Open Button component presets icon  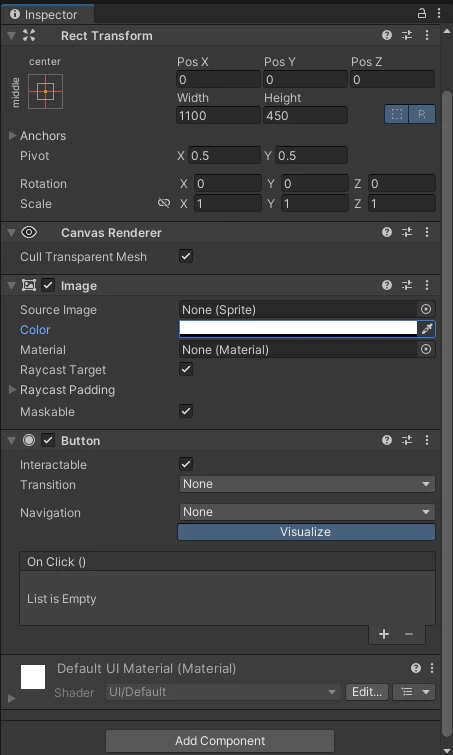(407, 440)
